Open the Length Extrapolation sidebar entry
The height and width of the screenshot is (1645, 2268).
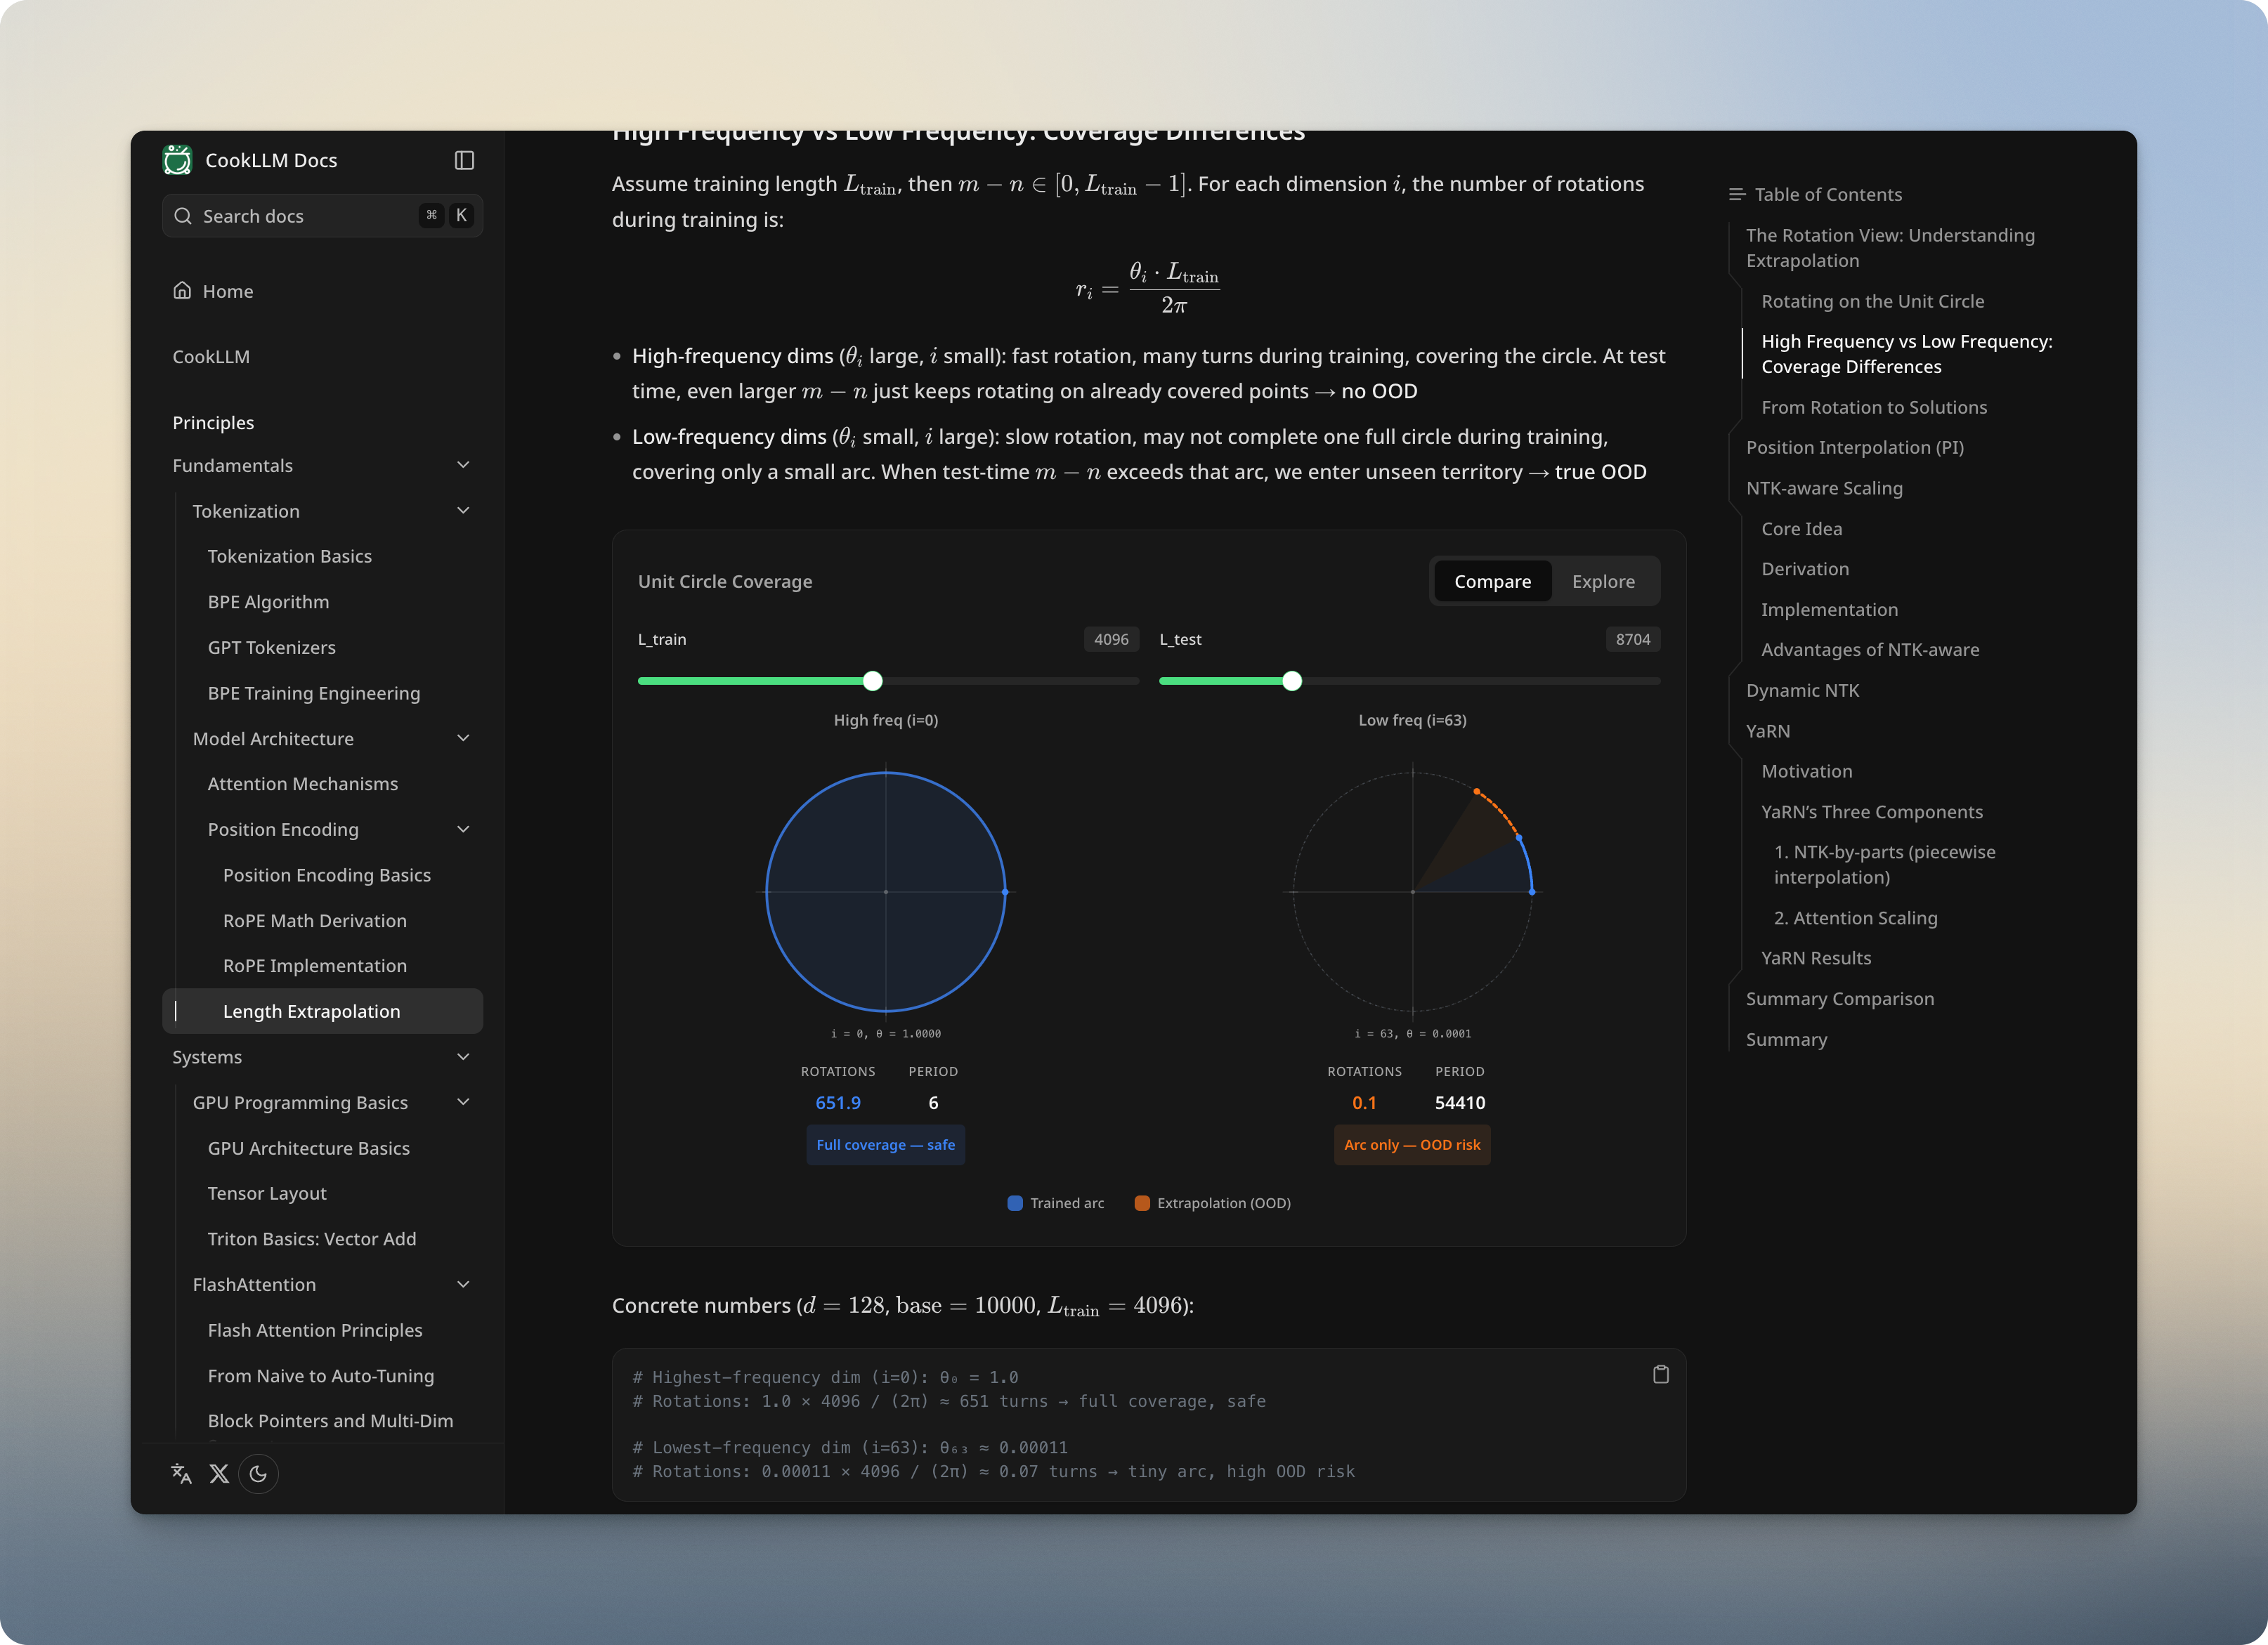(312, 1011)
